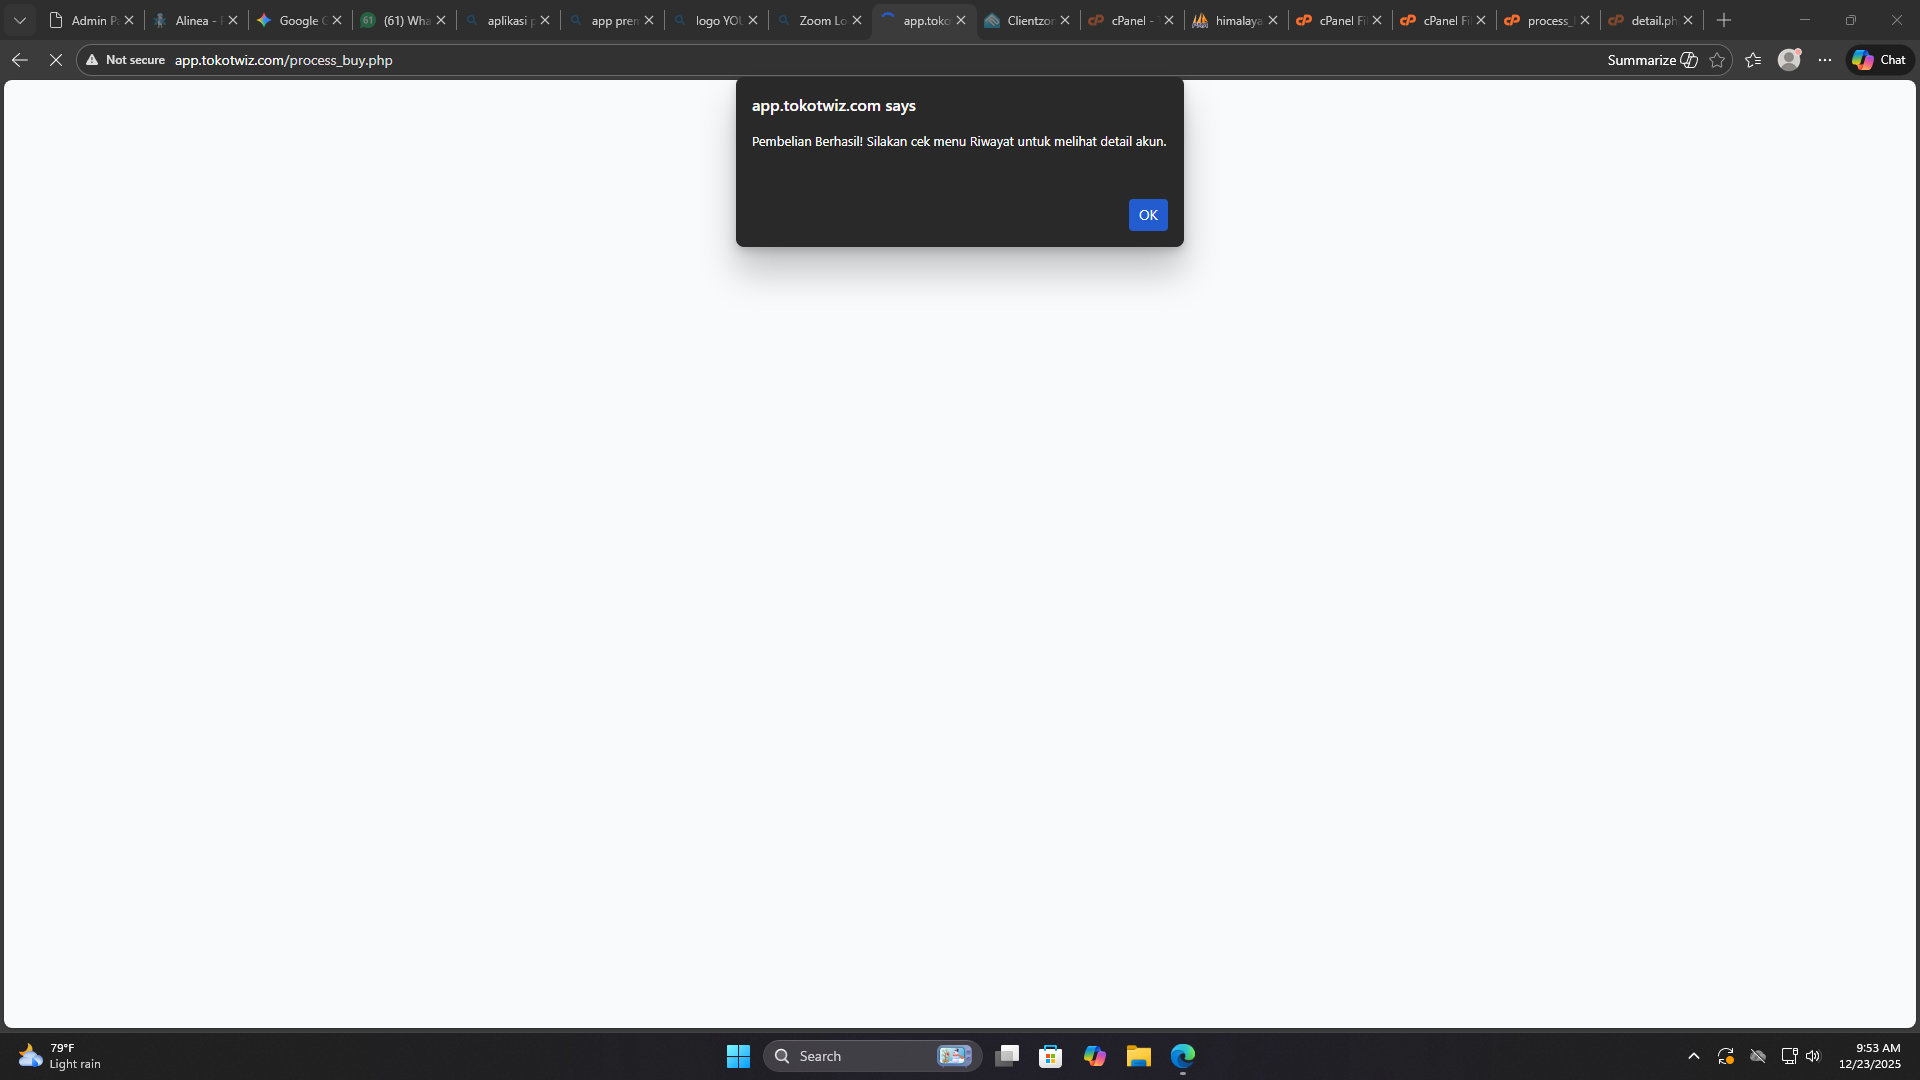Open File Explorer from the taskbar

1138,1056
